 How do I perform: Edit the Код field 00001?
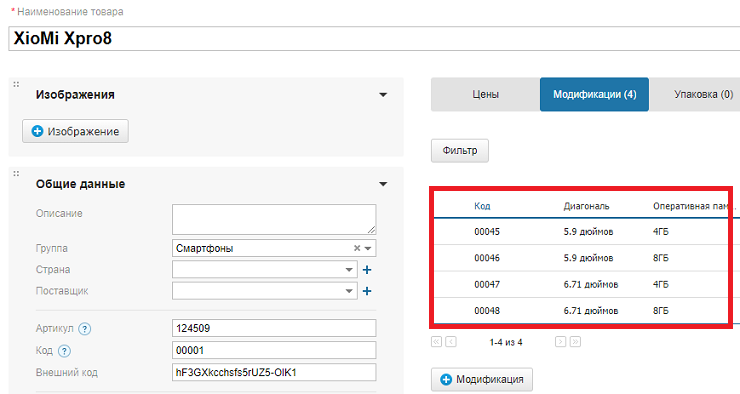pyautogui.click(x=274, y=351)
